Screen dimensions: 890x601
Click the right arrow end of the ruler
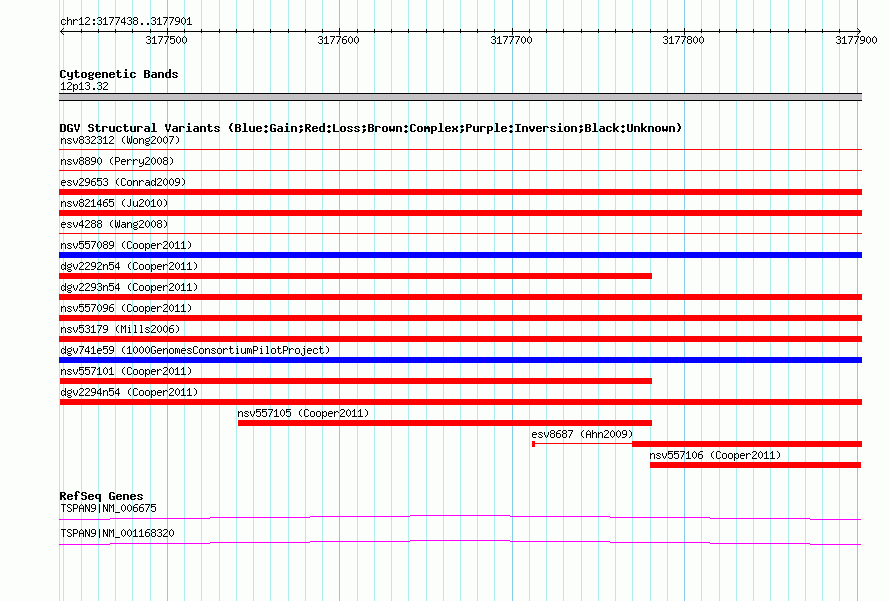point(859,31)
